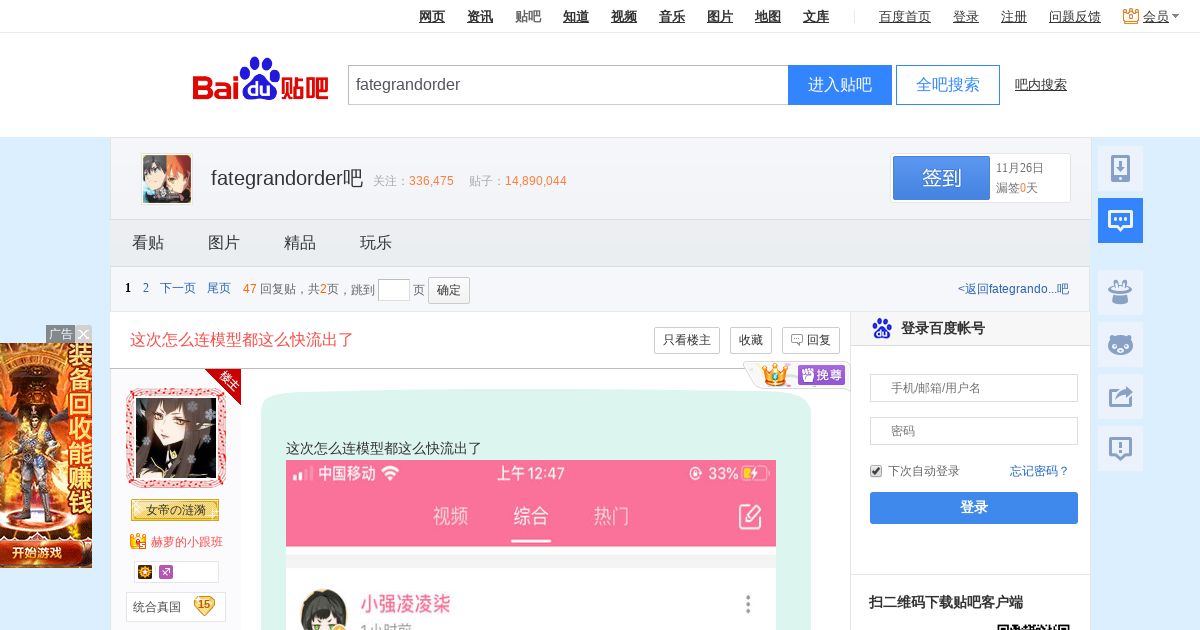Open the 知道 top navigation item

click(576, 16)
